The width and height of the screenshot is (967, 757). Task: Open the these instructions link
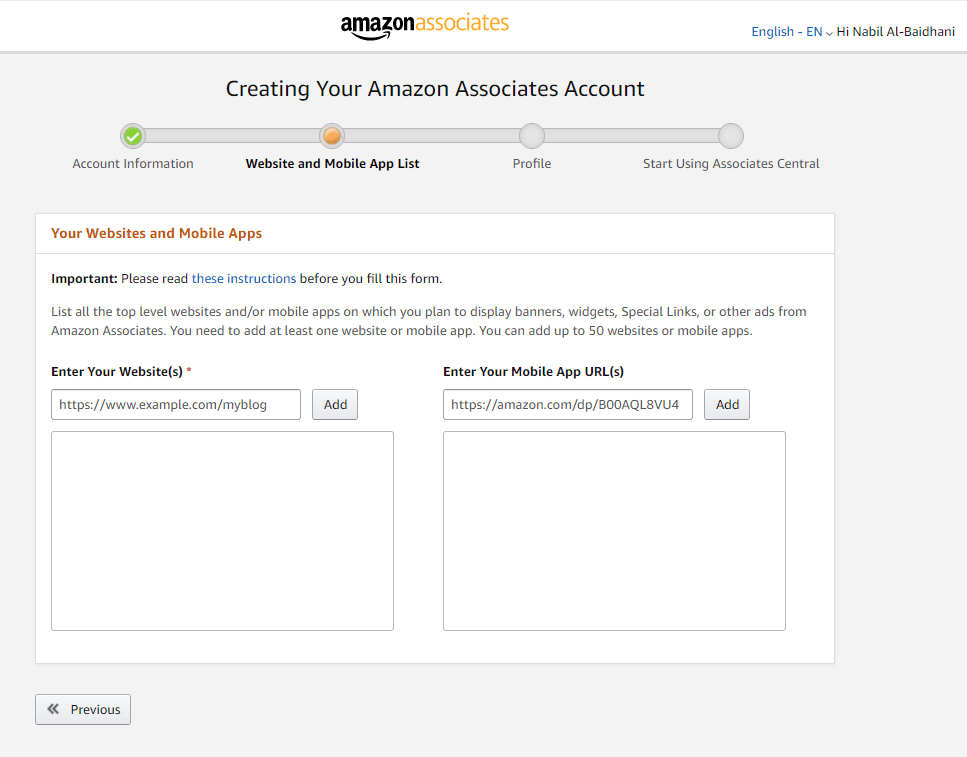pos(244,278)
